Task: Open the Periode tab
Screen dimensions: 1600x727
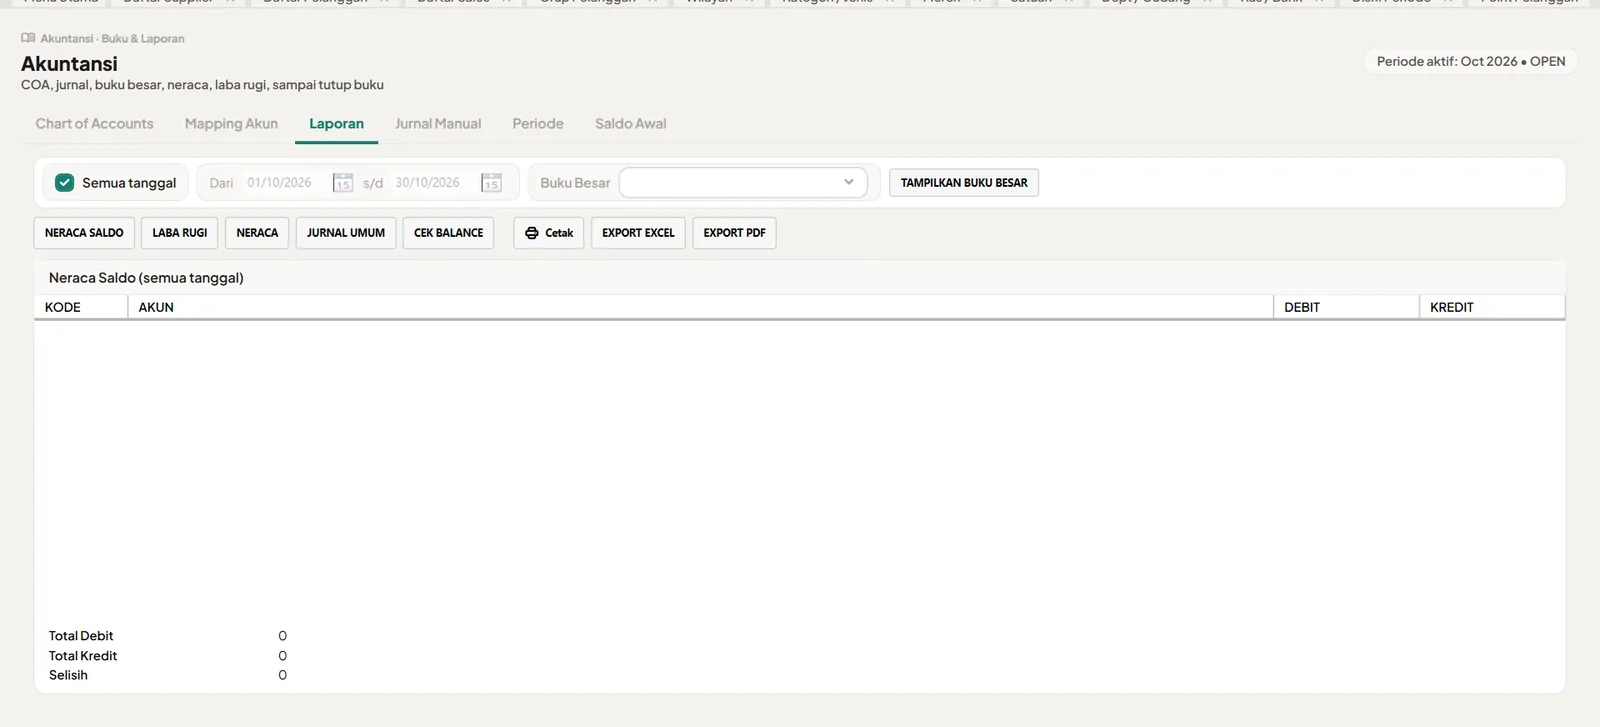Action: [x=538, y=124]
